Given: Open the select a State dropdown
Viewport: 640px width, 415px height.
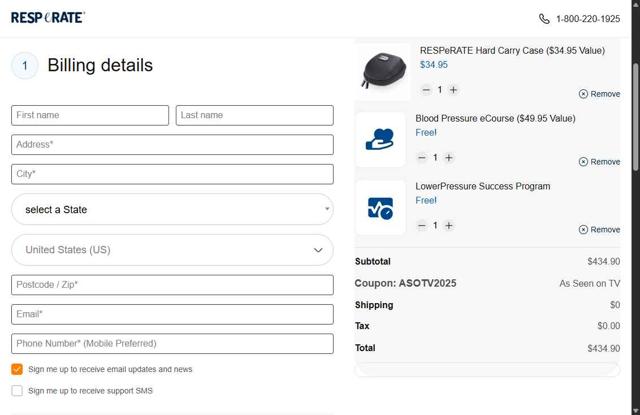Looking at the screenshot, I should tap(172, 209).
